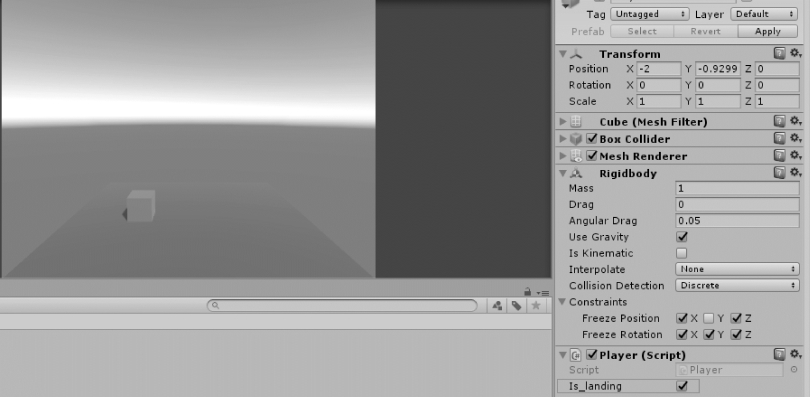Disable the Use Gravity checkbox
Image resolution: width=810 pixels, height=397 pixels.
coord(682,237)
